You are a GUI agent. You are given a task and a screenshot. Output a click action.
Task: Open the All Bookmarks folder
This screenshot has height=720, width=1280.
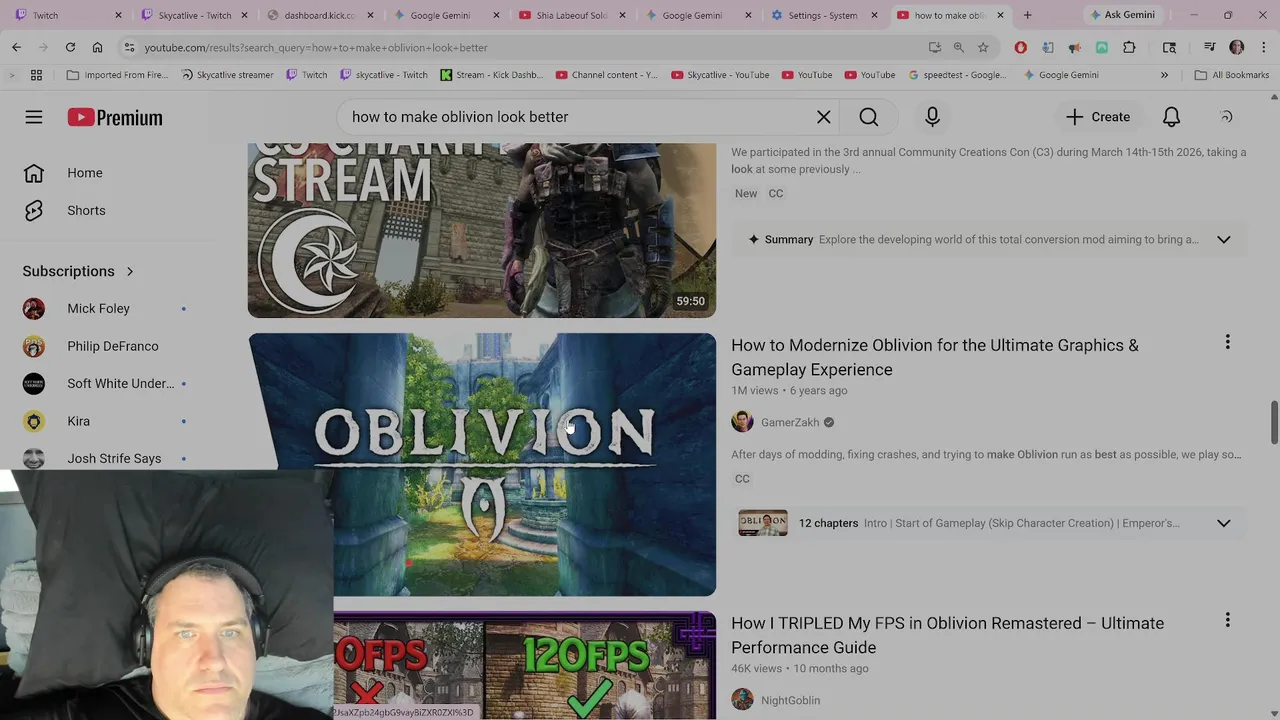pos(1231,75)
